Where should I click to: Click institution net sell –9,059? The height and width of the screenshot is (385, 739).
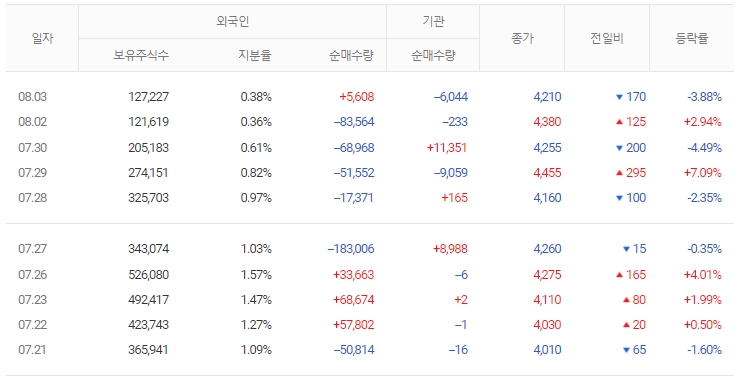[x=451, y=172]
